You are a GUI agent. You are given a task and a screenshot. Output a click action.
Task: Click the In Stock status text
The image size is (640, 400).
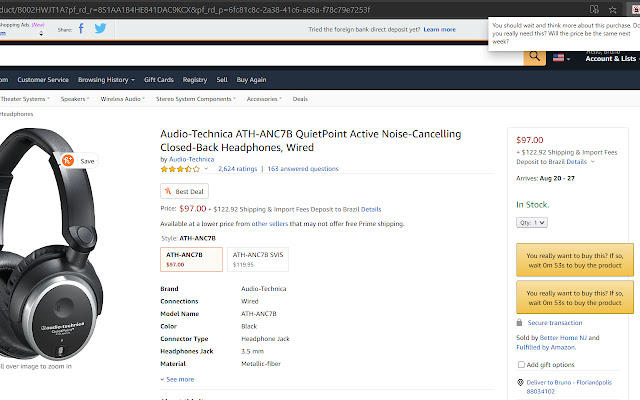pos(532,204)
